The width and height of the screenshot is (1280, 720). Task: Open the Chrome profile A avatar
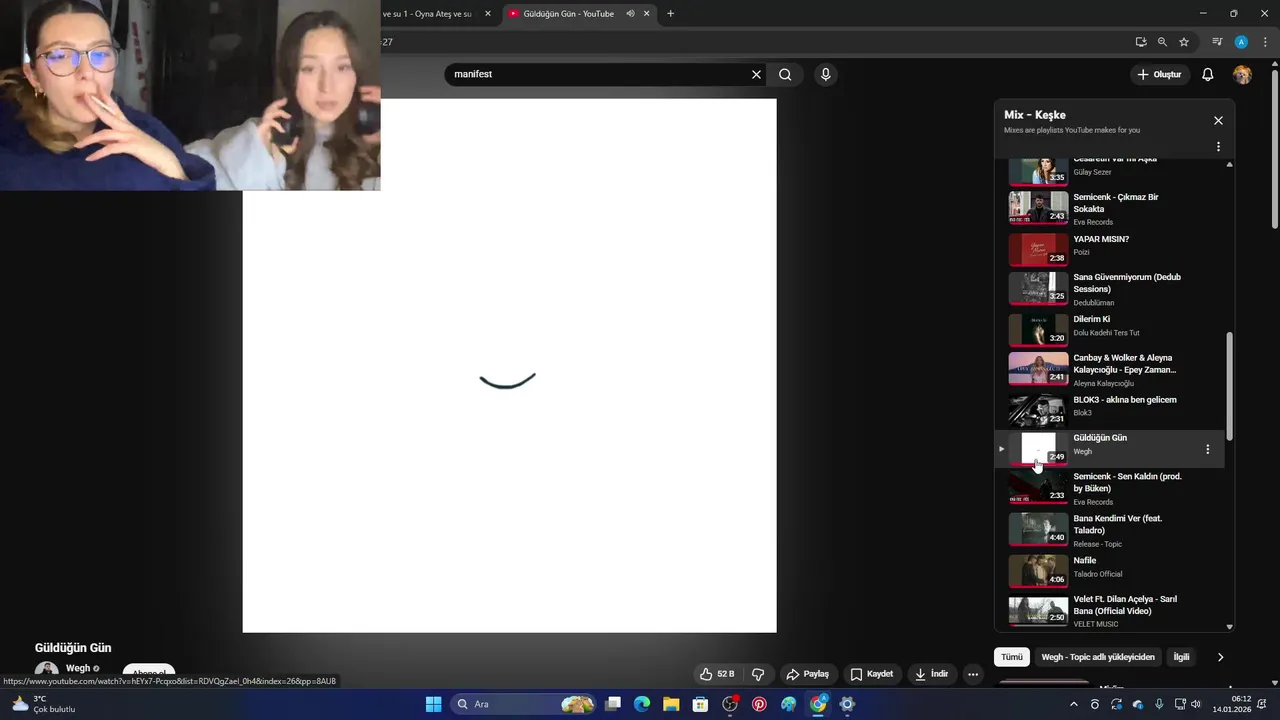pyautogui.click(x=1241, y=42)
